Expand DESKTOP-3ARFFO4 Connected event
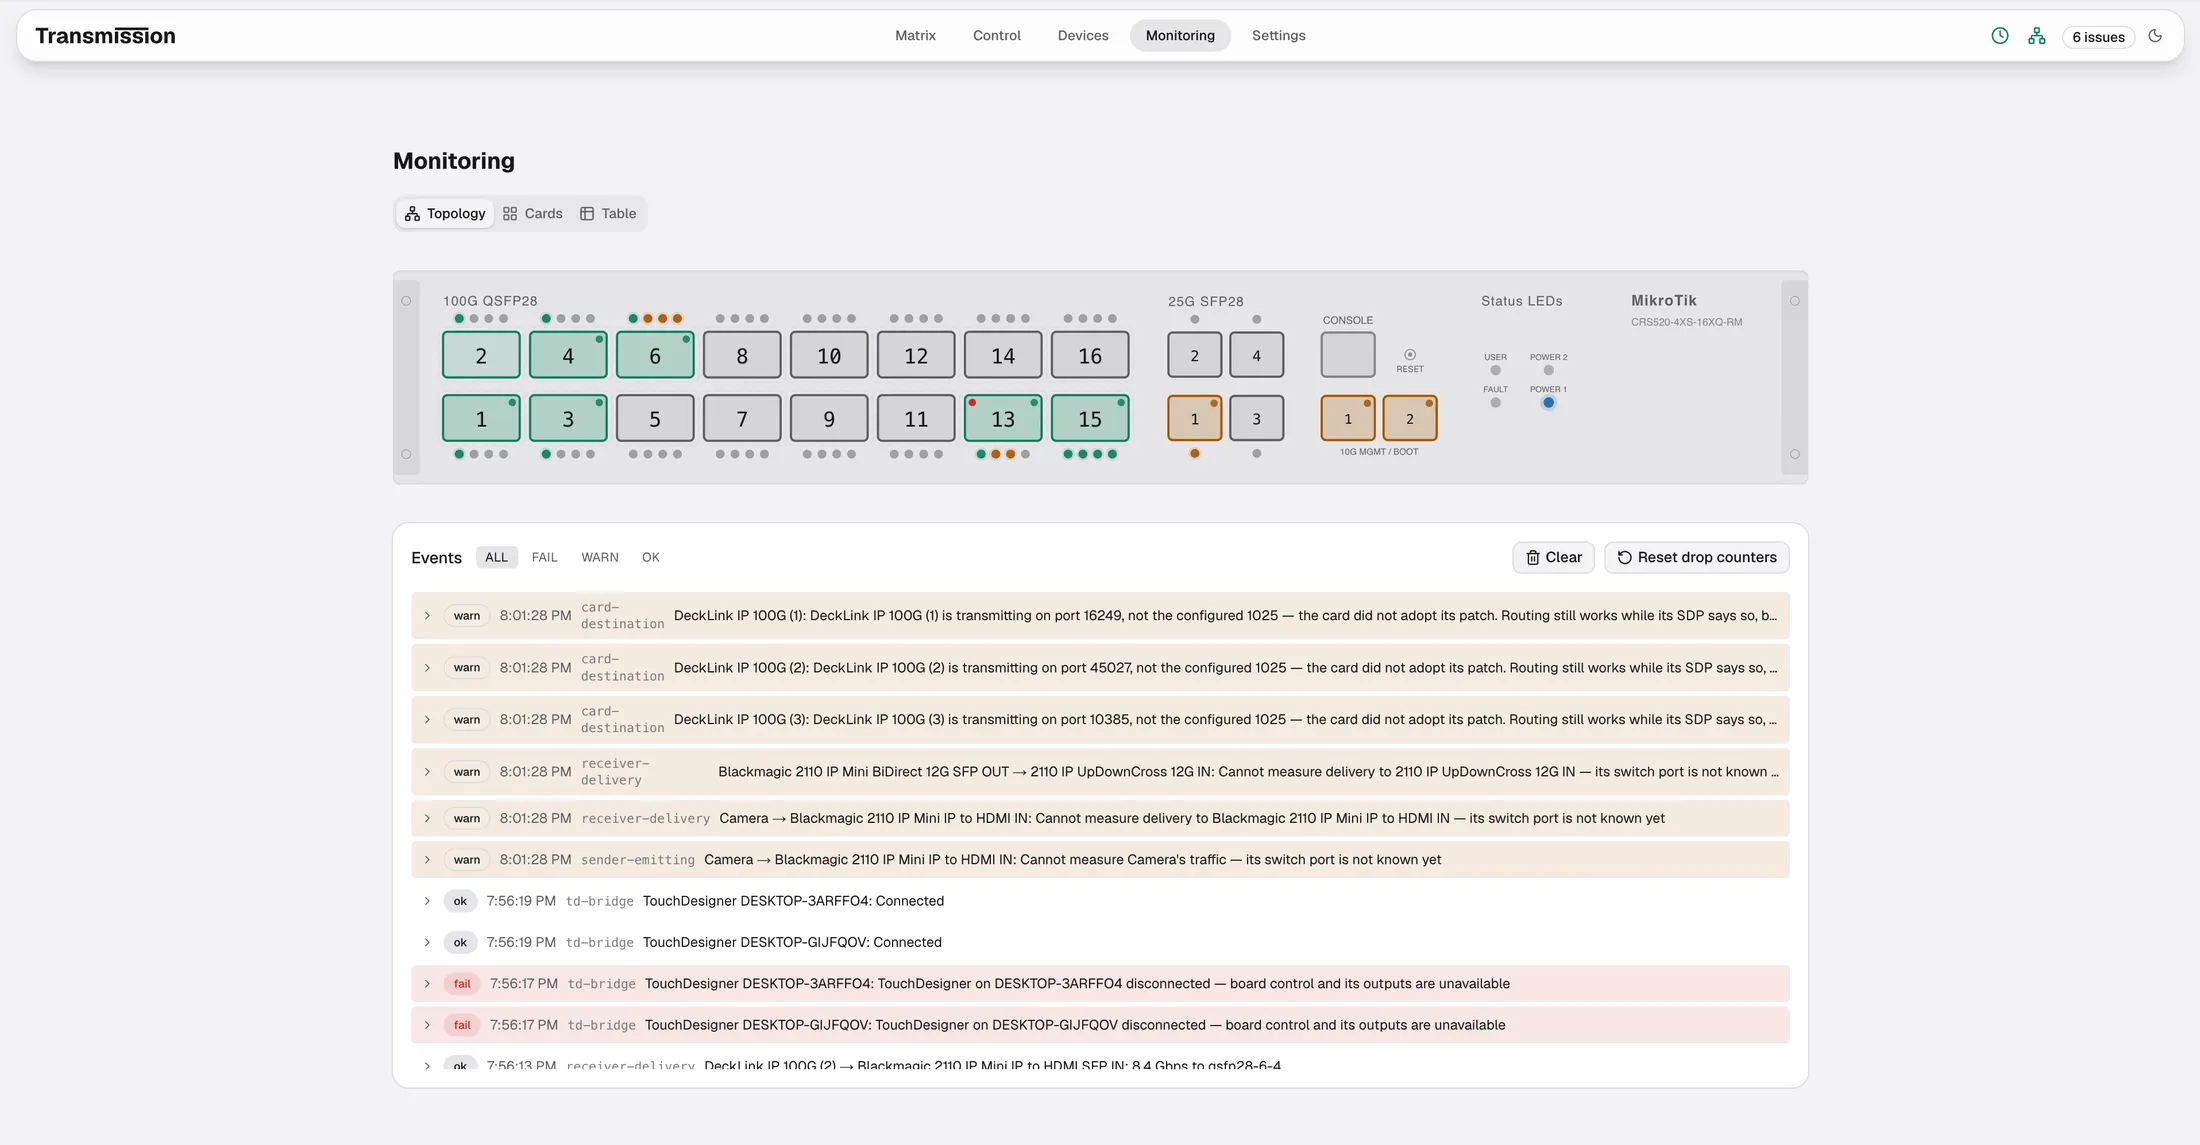2200x1145 pixels. pos(427,901)
